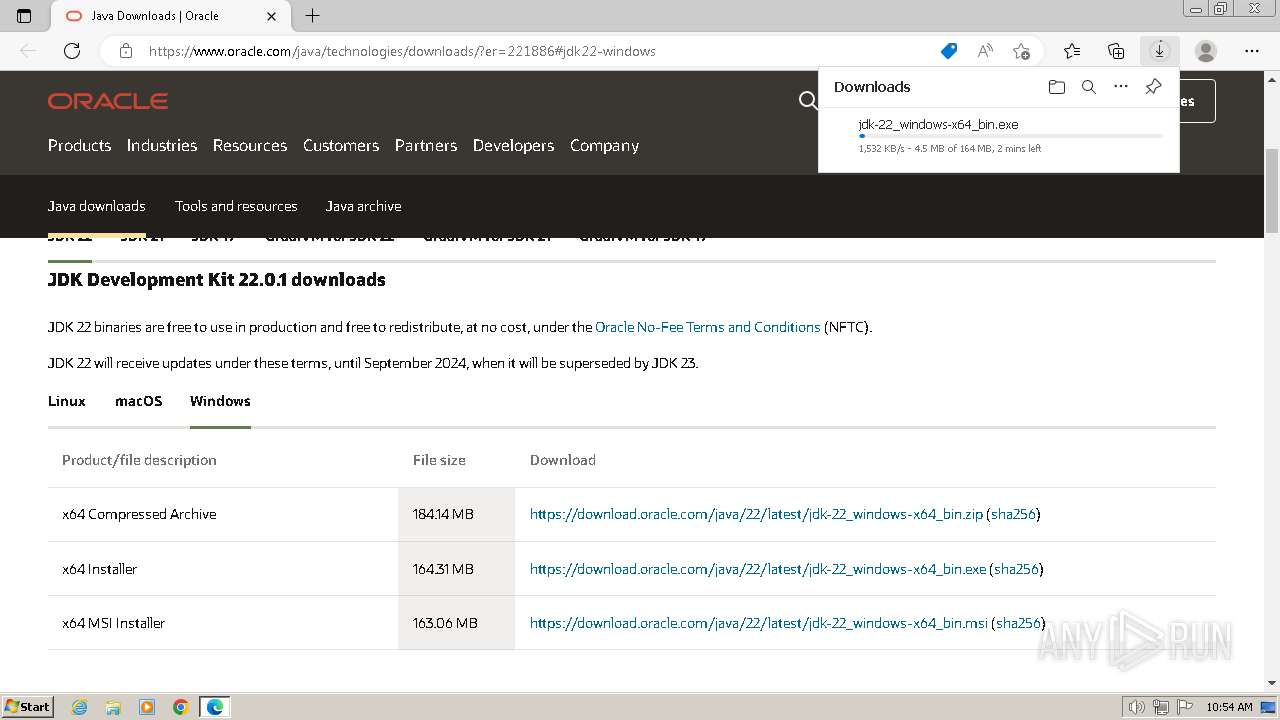Image resolution: width=1280 pixels, height=720 pixels.
Task: Open the Java archive section
Action: pos(363,206)
